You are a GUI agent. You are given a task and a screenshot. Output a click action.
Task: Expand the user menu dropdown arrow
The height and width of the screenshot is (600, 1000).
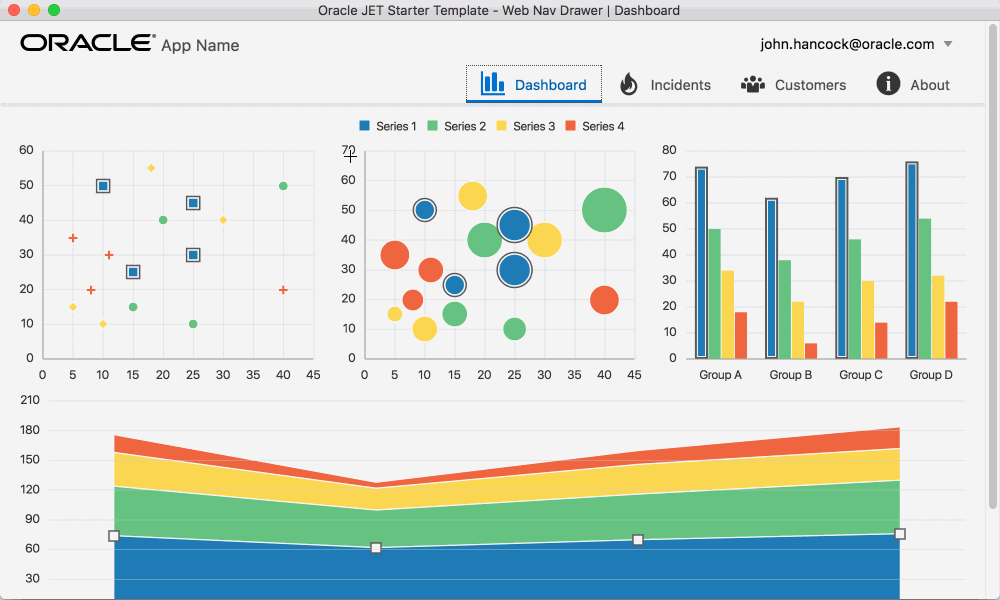click(x=948, y=44)
